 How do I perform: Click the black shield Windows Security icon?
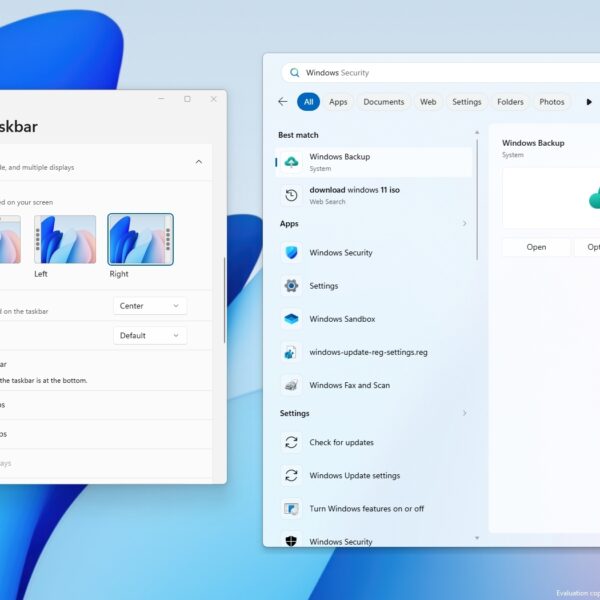click(291, 541)
